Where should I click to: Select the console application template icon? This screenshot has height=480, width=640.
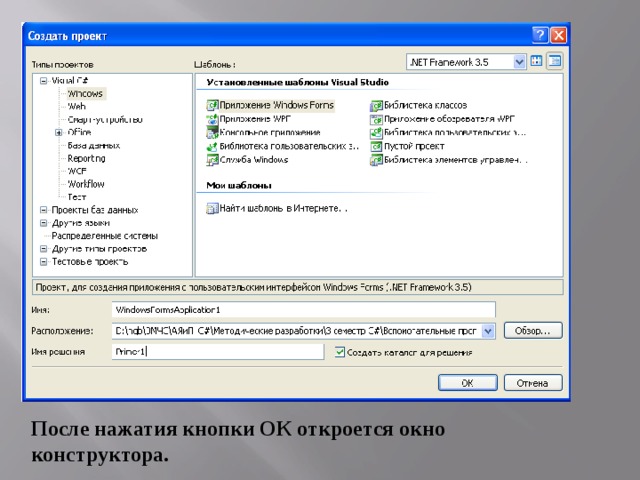[212, 132]
